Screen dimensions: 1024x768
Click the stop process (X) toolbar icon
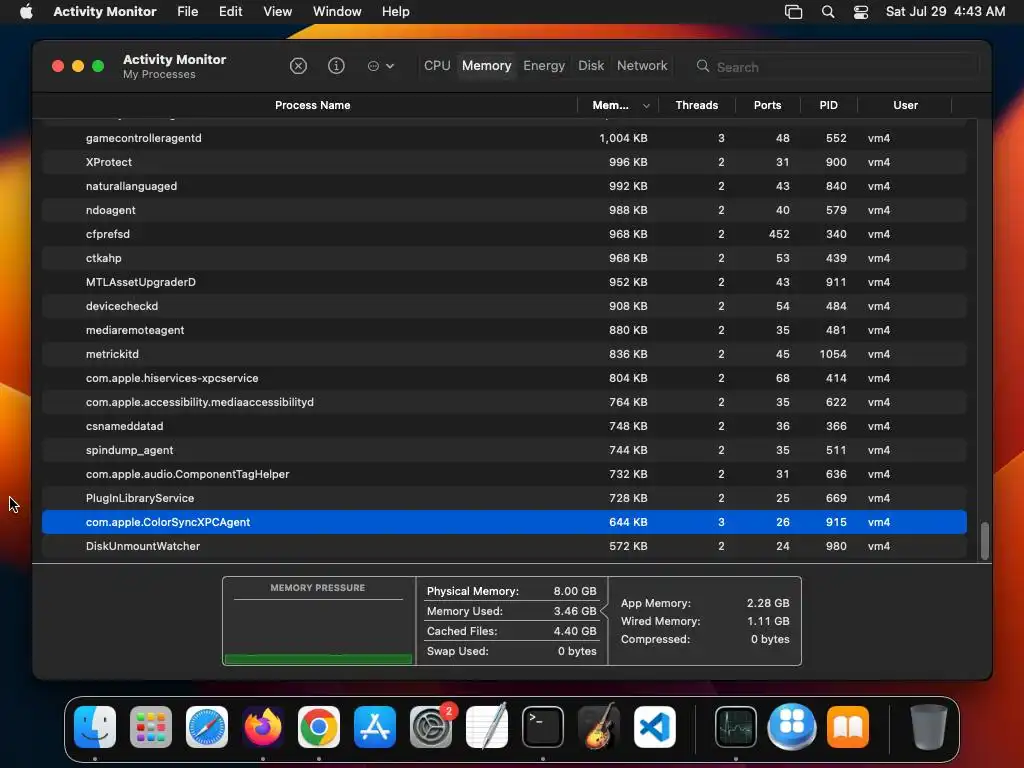click(298, 66)
